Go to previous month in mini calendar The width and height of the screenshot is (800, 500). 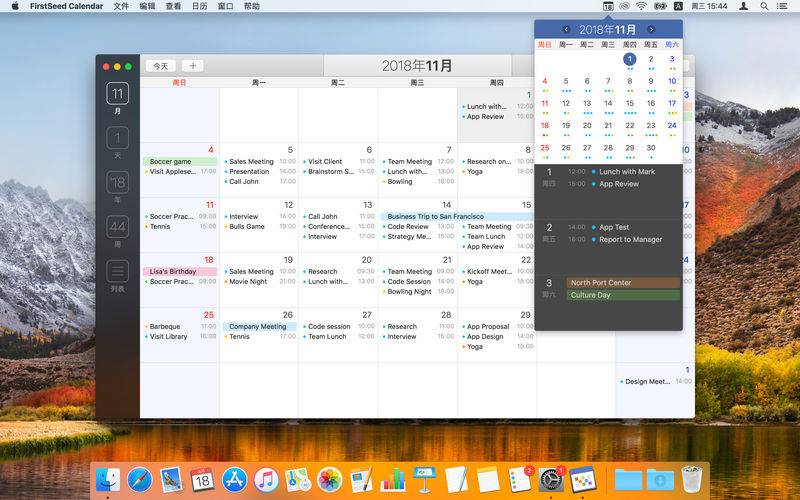click(x=566, y=30)
